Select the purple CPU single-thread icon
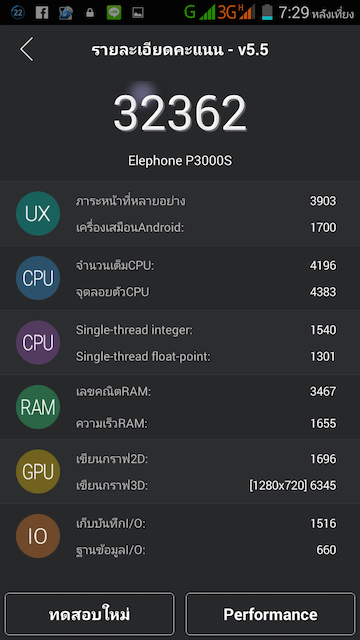This screenshot has width=360, height=640. [x=38, y=342]
